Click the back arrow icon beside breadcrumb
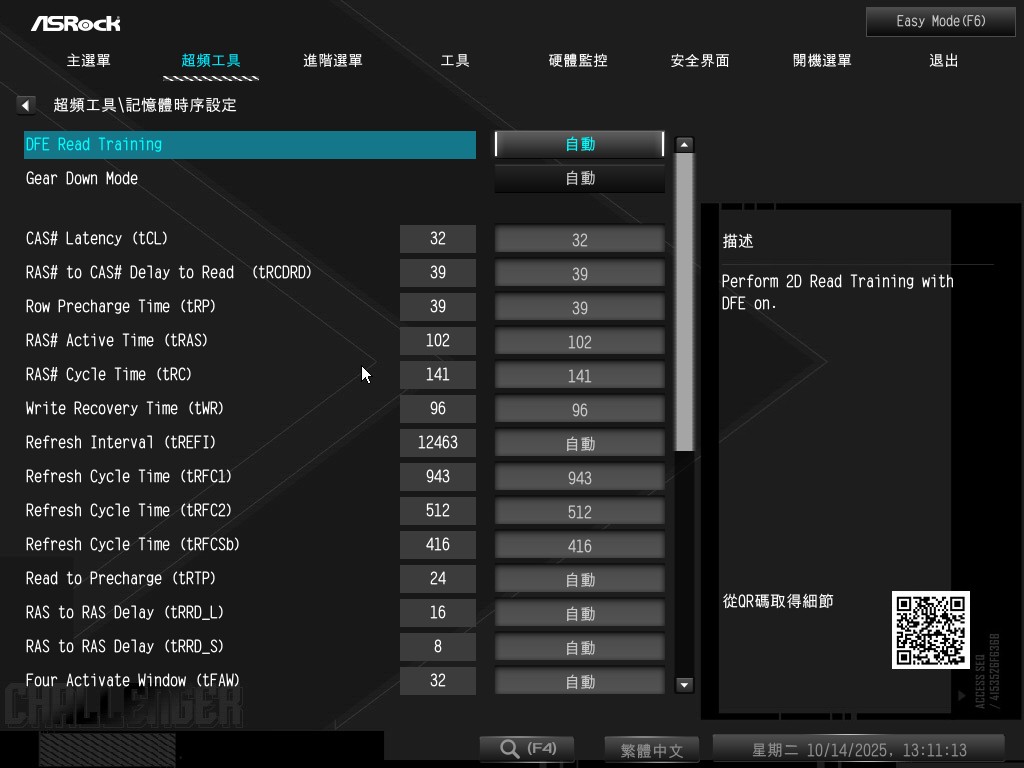1024x768 pixels. click(26, 105)
